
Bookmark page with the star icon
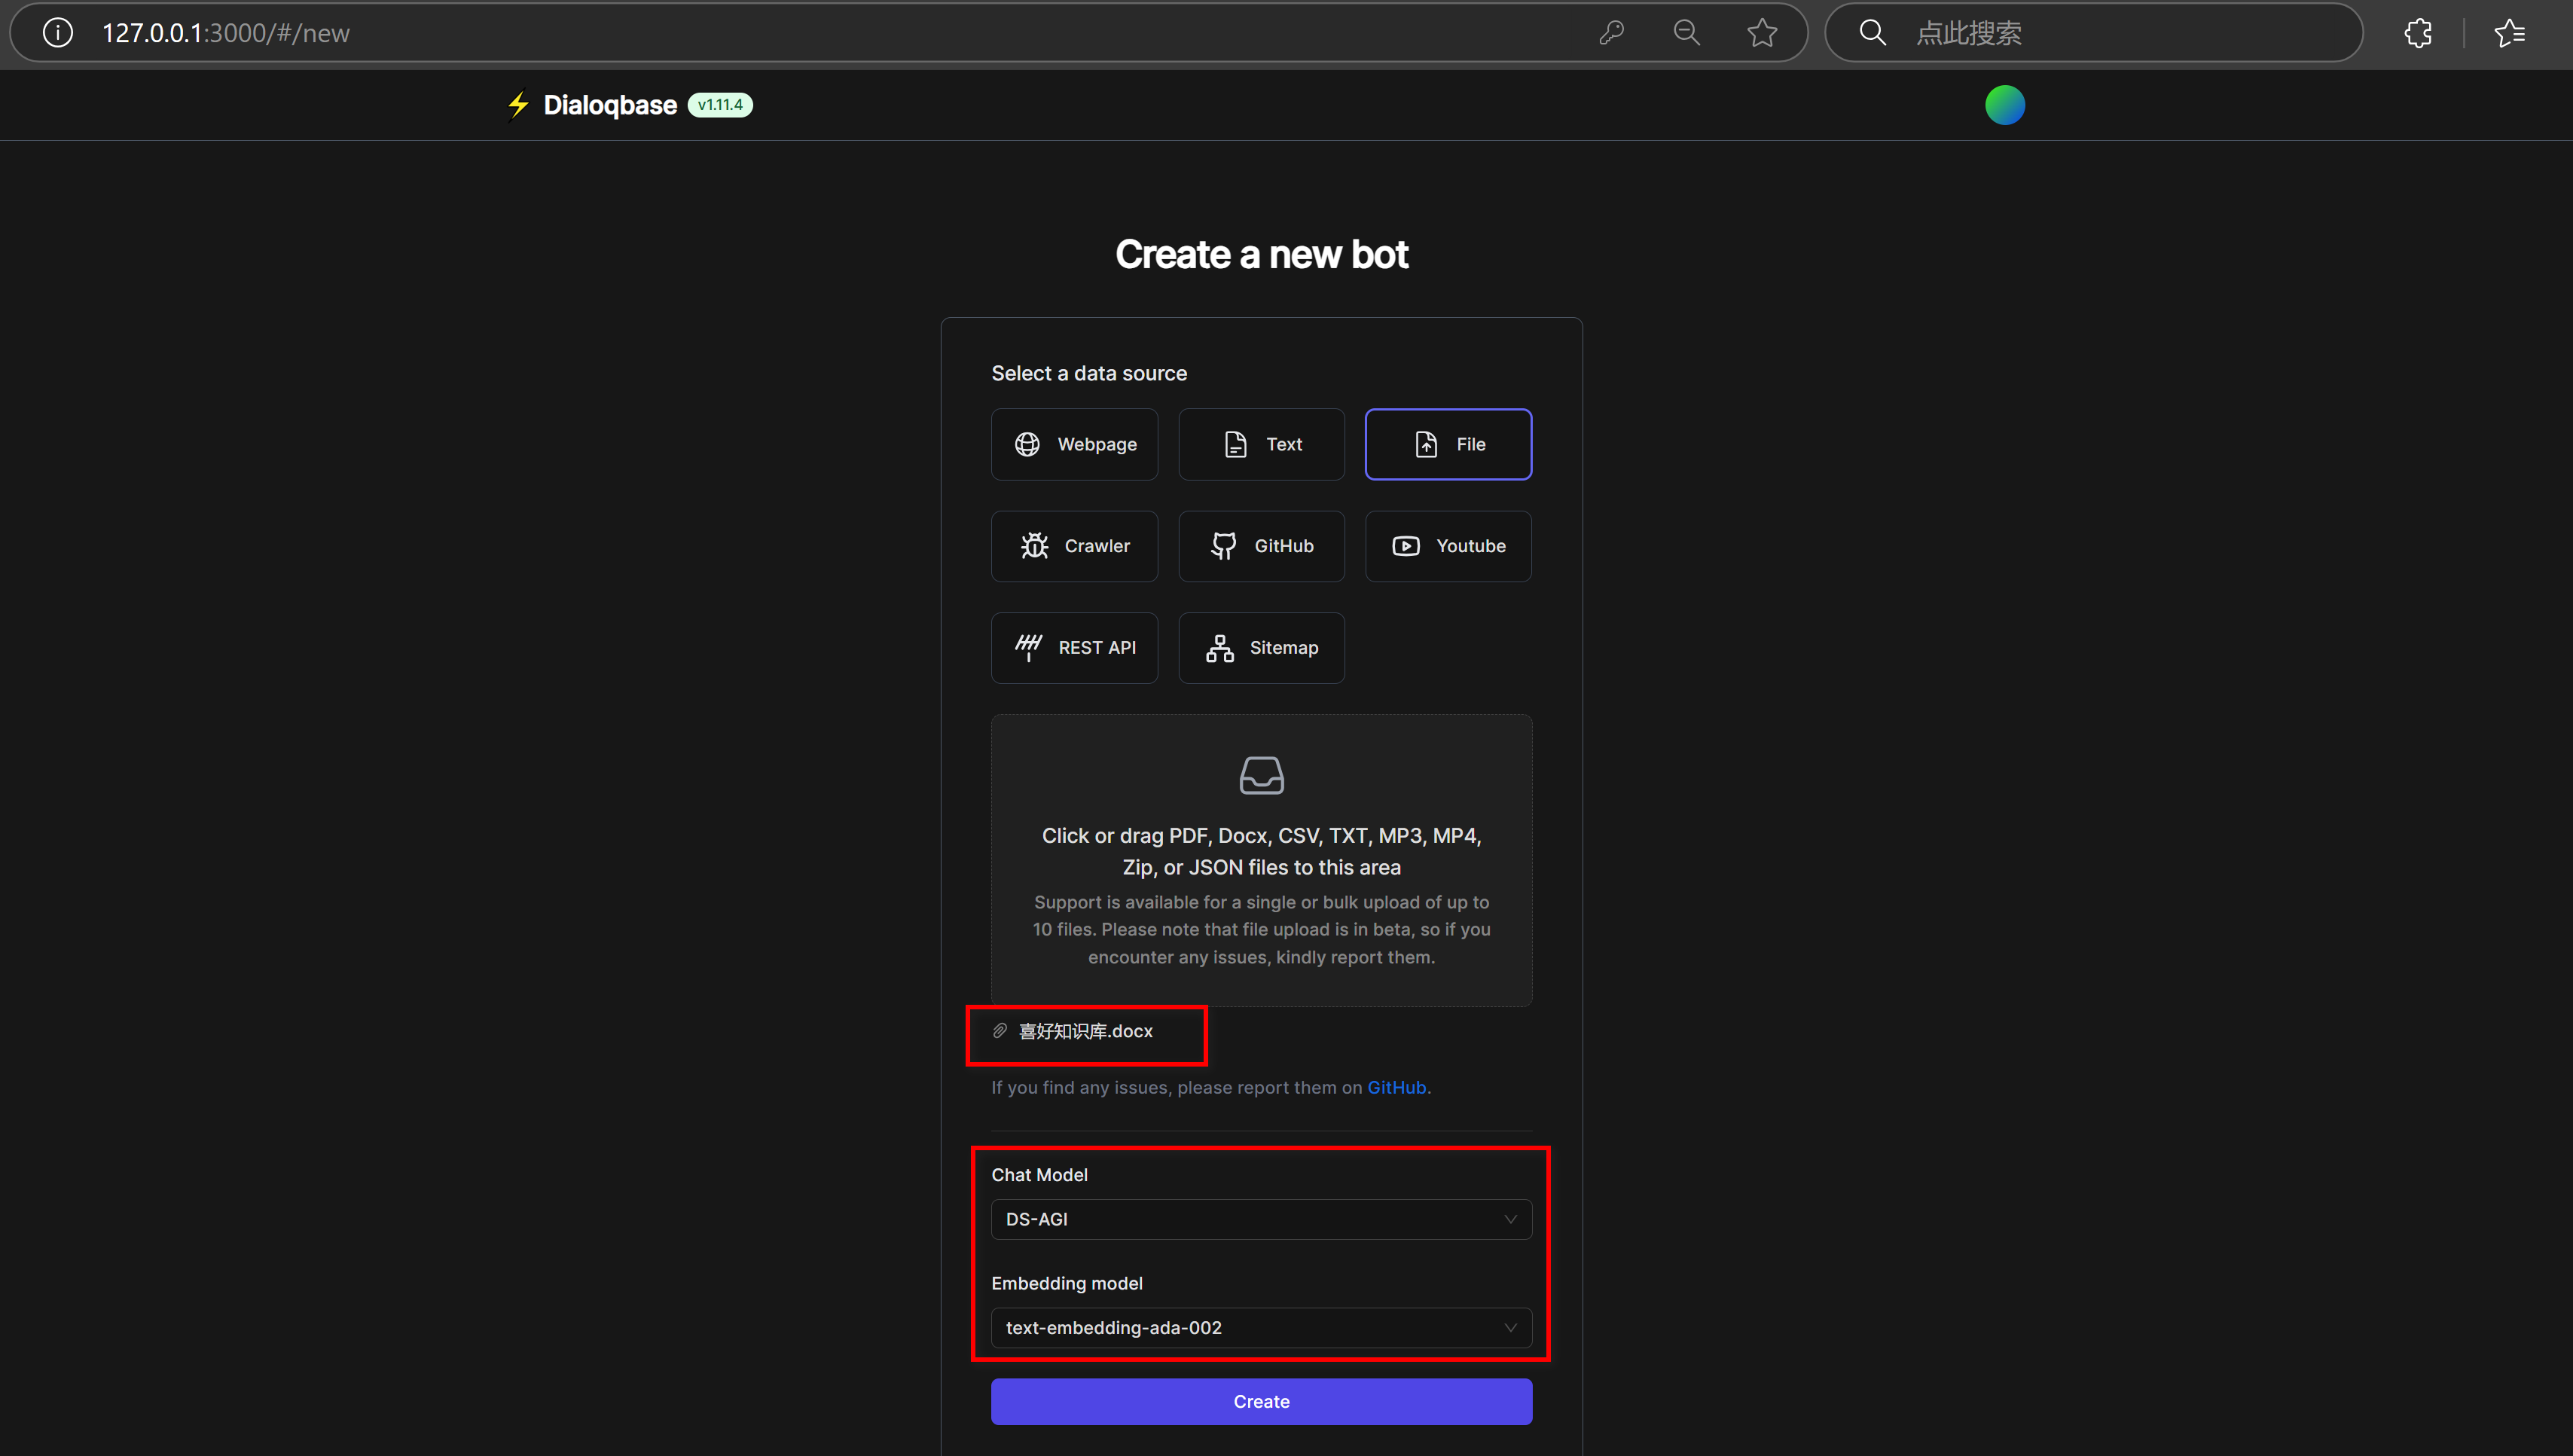1762,33
